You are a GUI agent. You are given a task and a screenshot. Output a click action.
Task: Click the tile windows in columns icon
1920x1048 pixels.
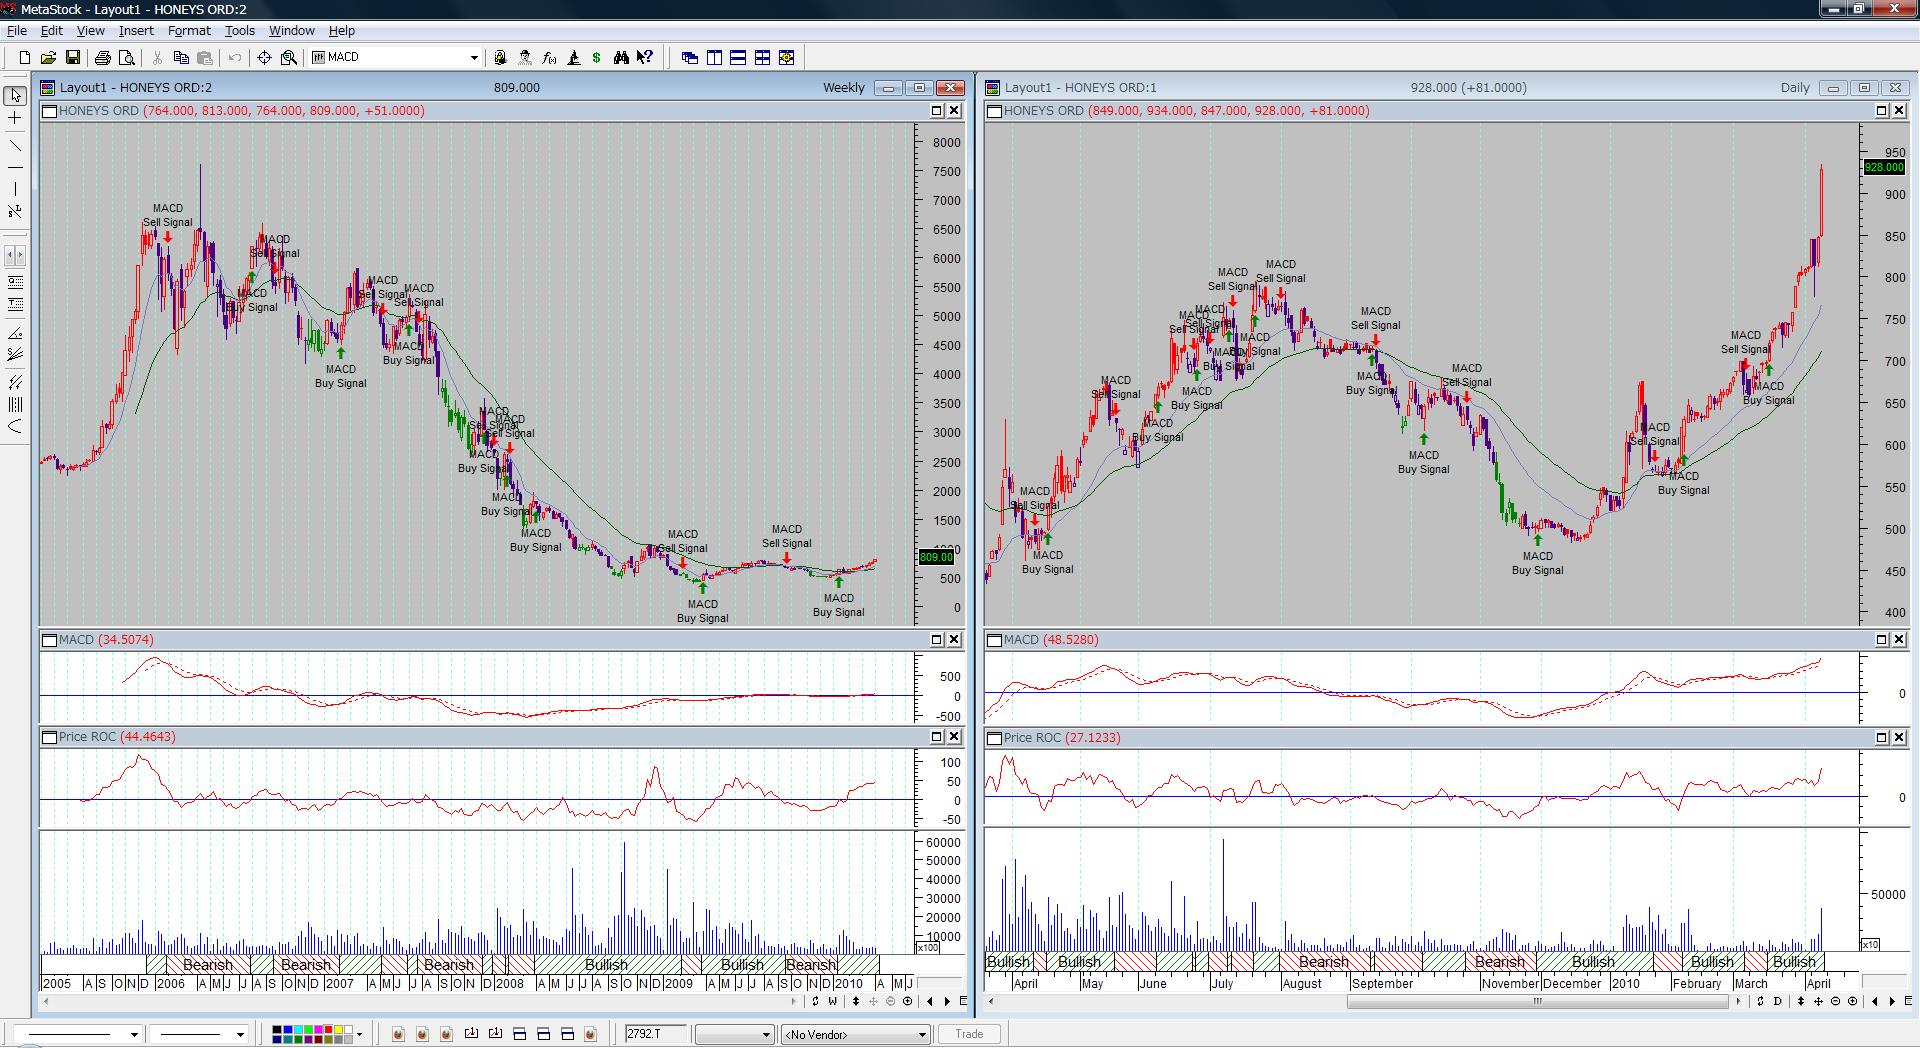coord(714,58)
